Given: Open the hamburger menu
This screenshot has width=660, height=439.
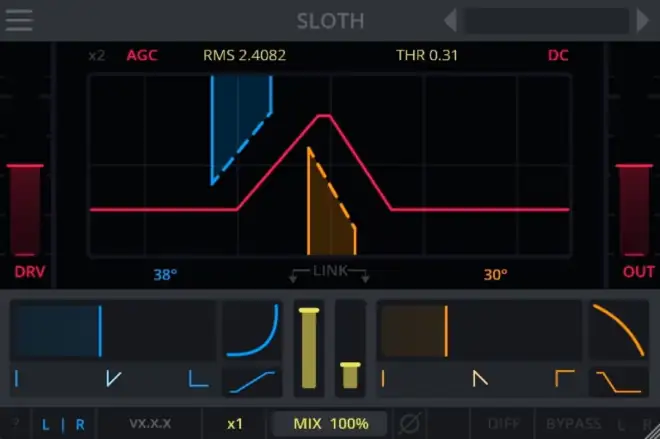Looking at the screenshot, I should coord(19,20).
